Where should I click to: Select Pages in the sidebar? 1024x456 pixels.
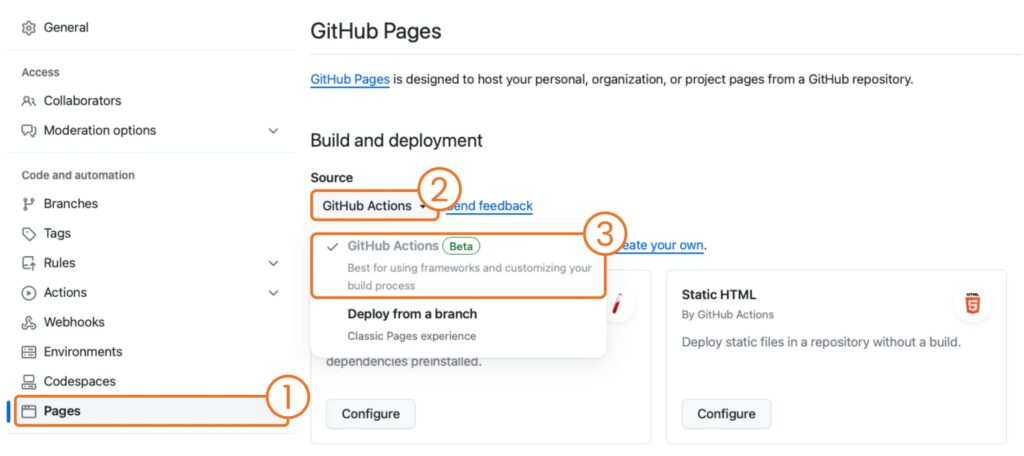tap(151, 412)
